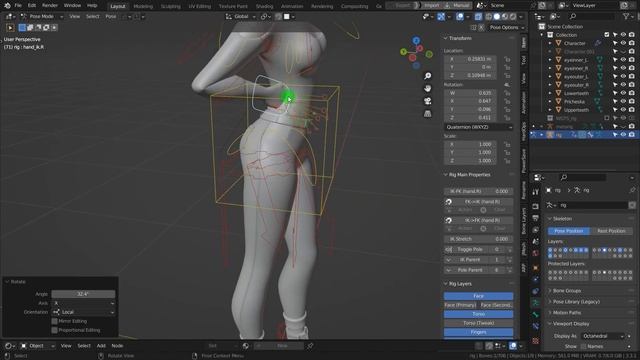Adjust the IK Stretch slider
This screenshot has width=640, height=360.
coord(478,239)
